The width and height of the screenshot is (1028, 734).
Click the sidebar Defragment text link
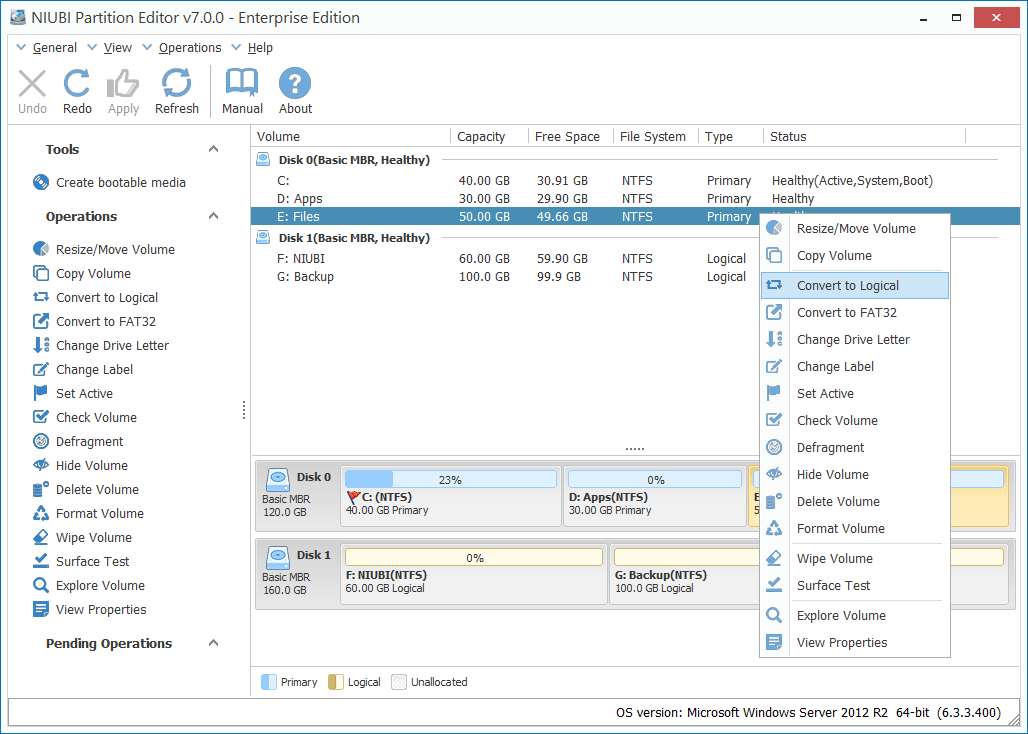point(89,442)
